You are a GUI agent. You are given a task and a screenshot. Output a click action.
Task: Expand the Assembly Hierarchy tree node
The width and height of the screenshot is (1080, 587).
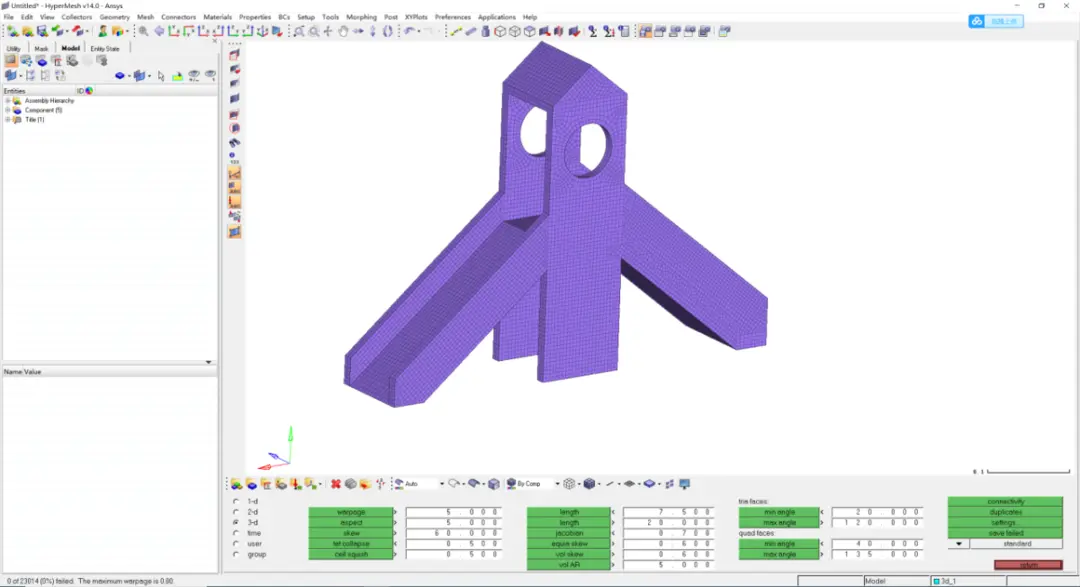(8, 101)
